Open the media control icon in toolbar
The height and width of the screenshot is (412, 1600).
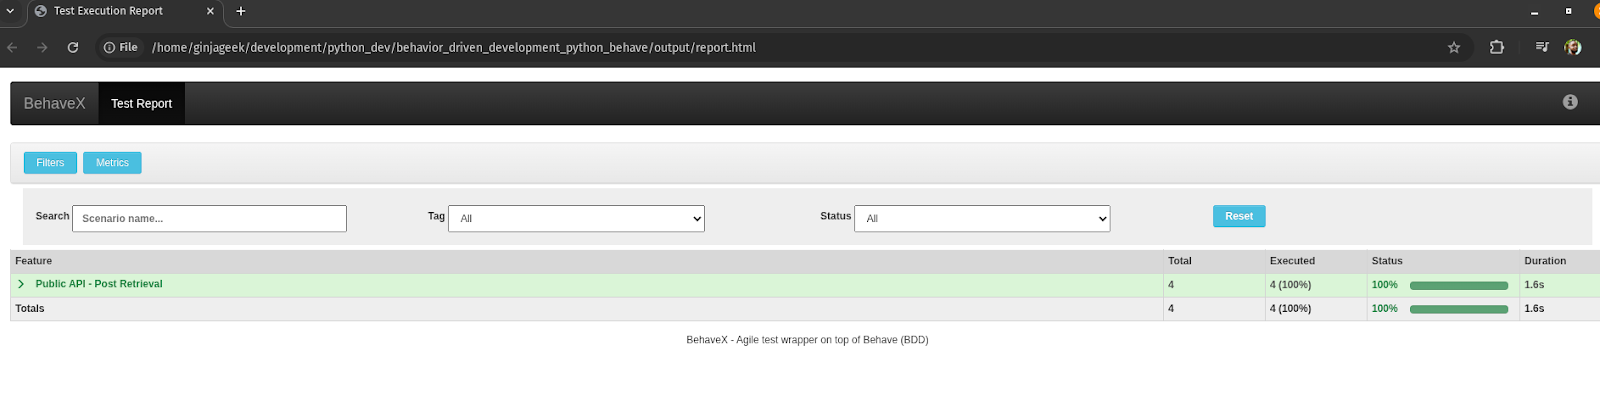[x=1541, y=47]
